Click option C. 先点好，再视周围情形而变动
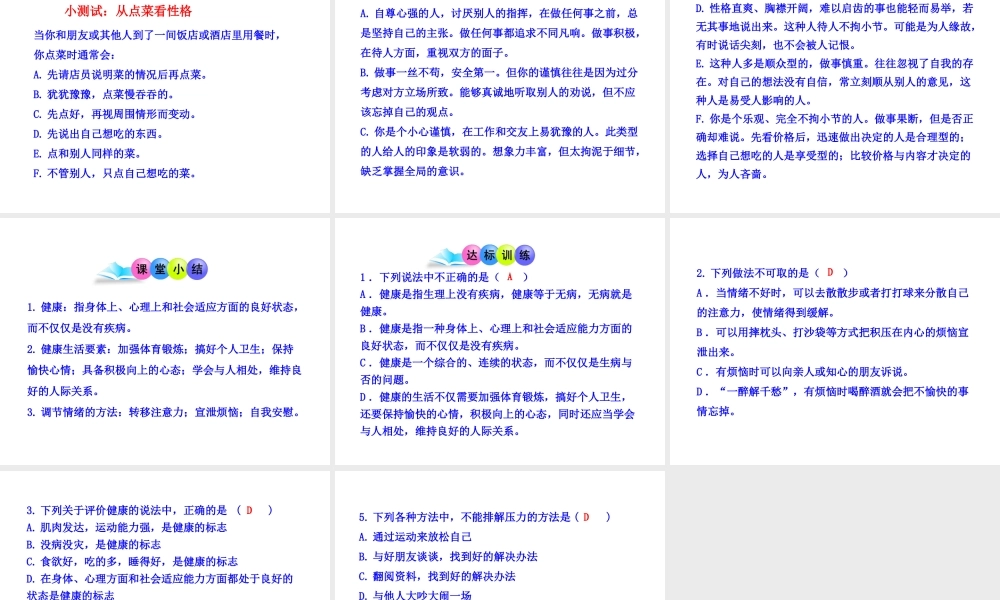1000x600 pixels. [x=115, y=114]
